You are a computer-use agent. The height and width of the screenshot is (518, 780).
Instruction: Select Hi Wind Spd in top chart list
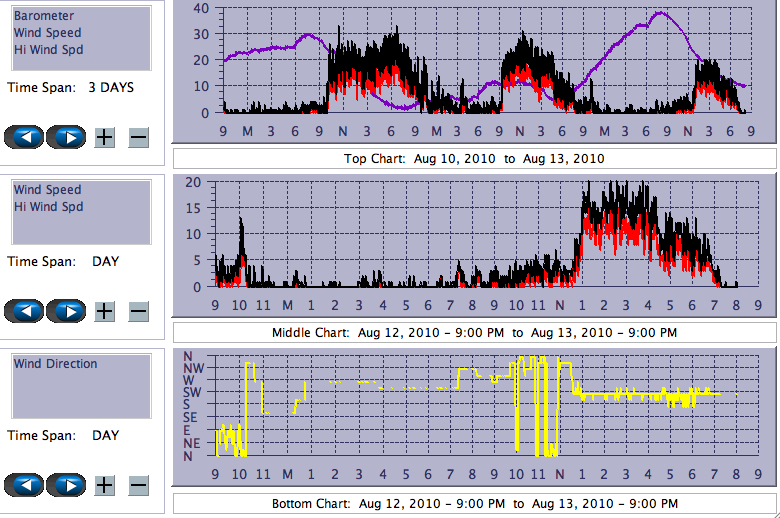(48, 50)
